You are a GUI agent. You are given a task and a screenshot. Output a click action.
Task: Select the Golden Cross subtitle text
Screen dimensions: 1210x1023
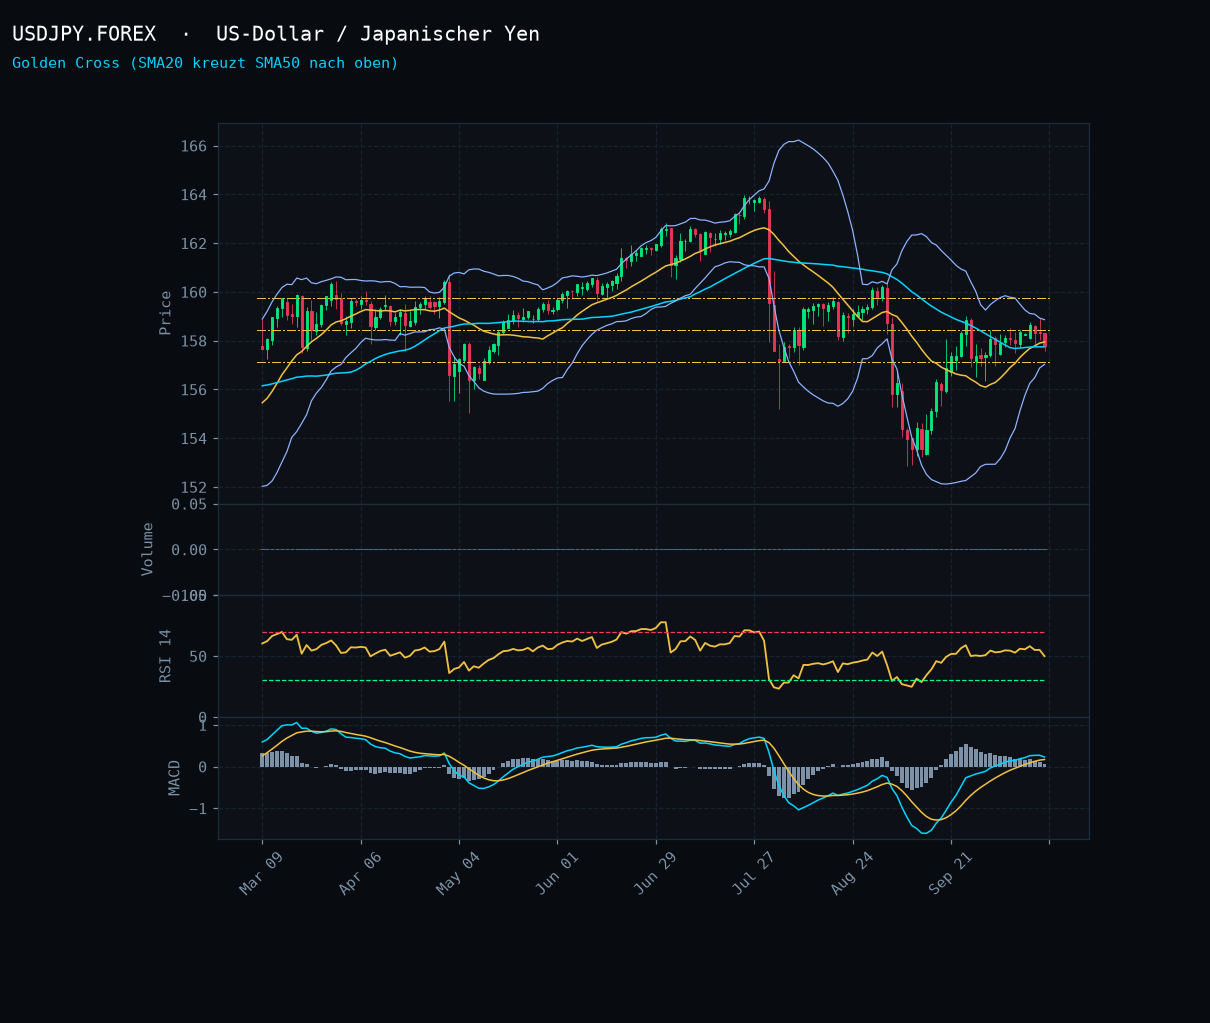[x=205, y=63]
